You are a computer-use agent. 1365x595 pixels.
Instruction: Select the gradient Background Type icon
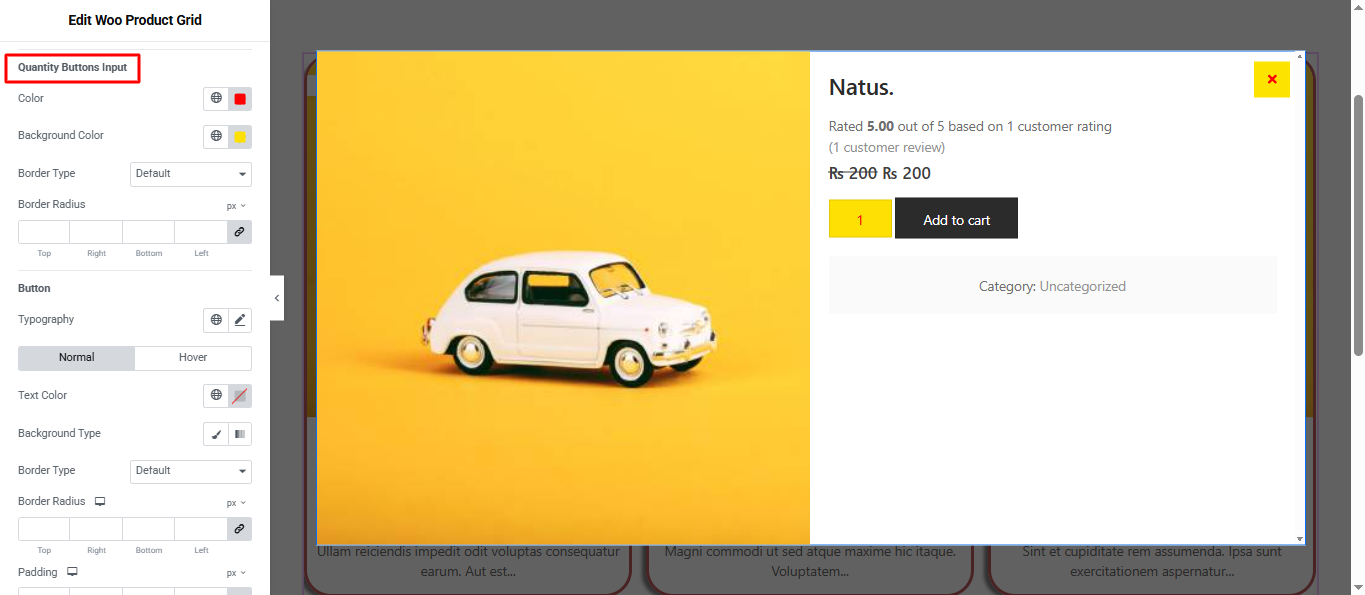click(x=240, y=434)
